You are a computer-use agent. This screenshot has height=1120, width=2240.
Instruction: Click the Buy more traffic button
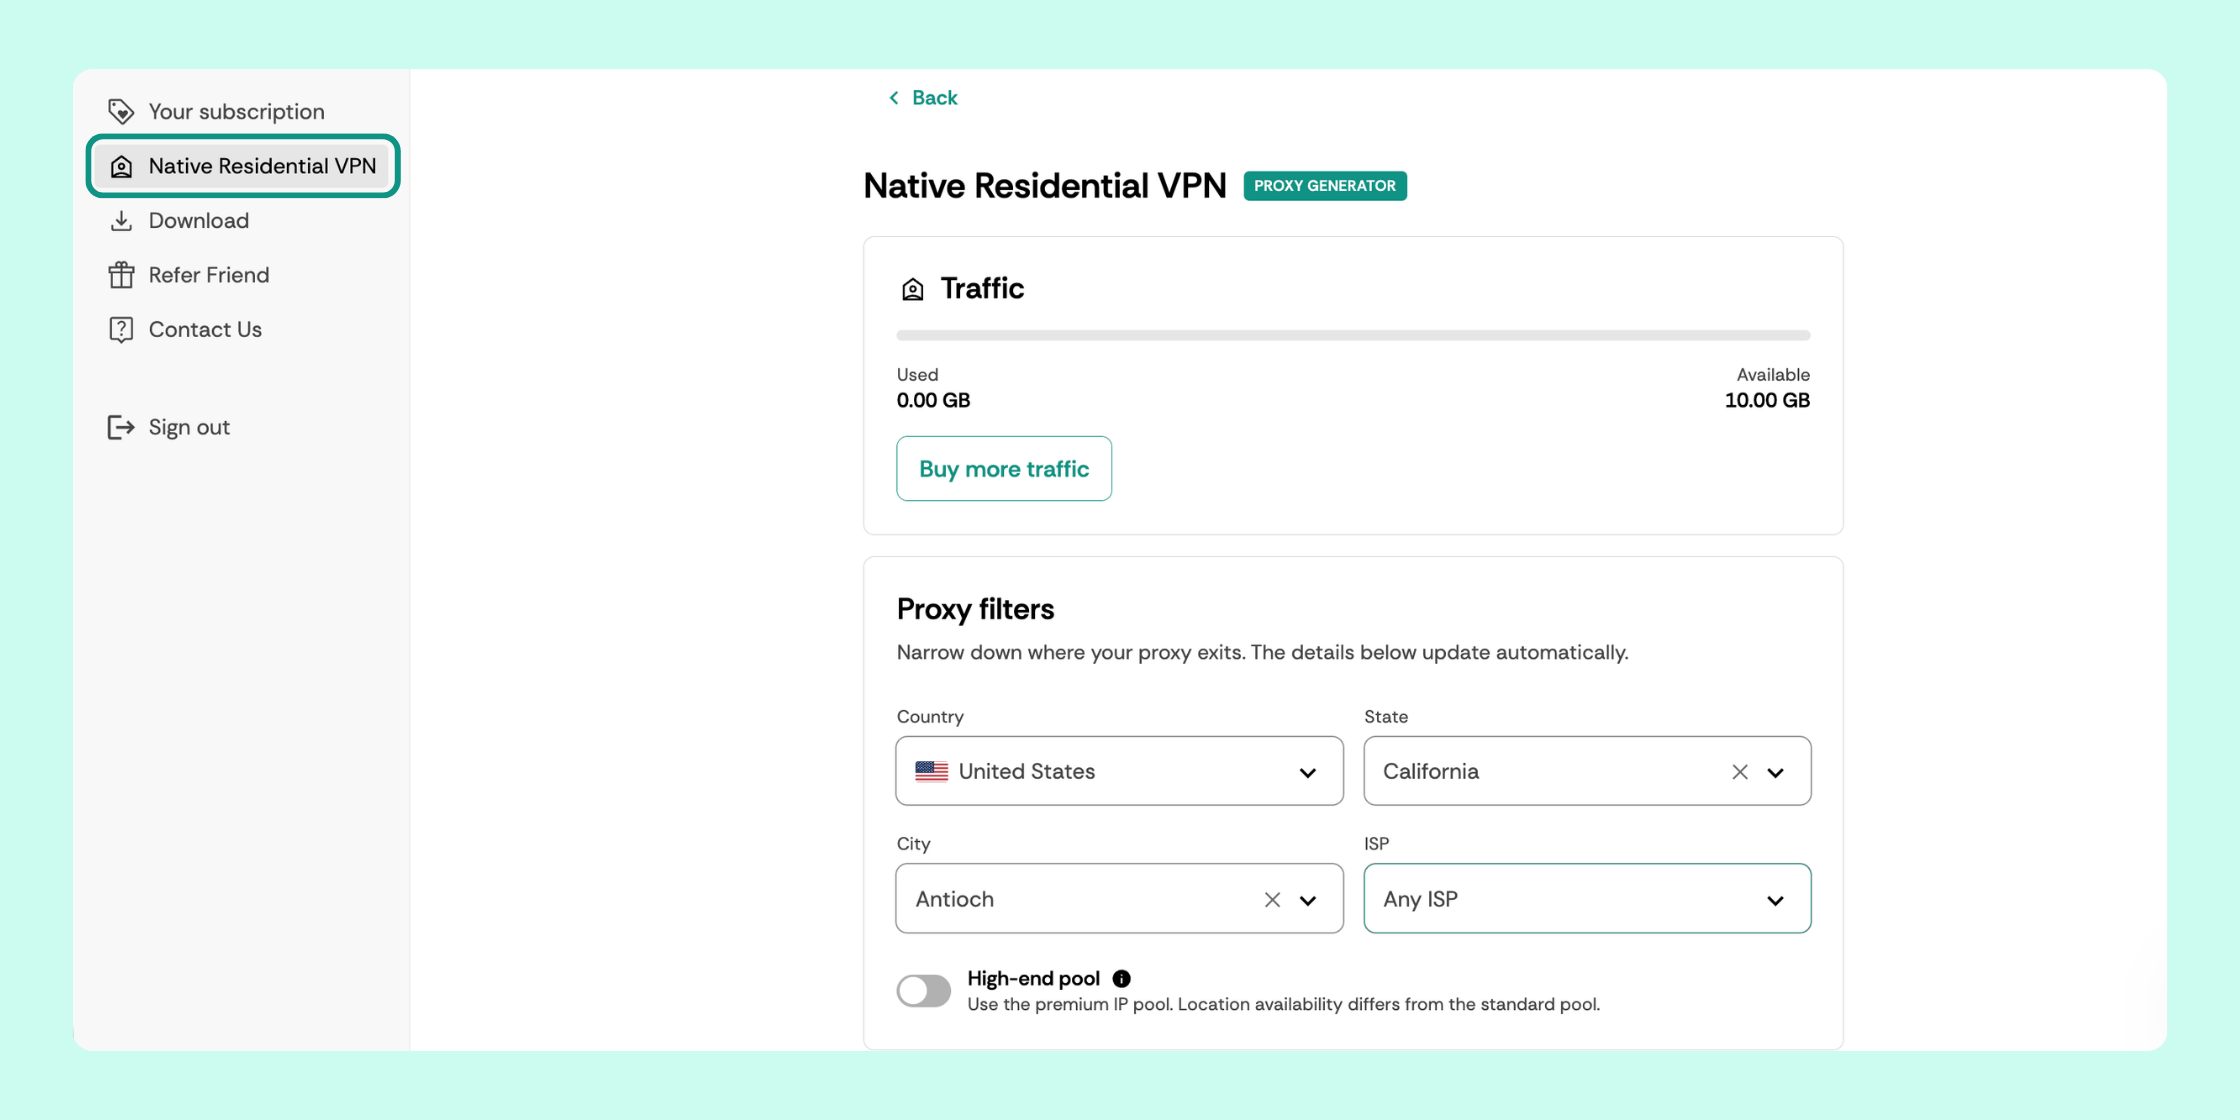pos(1004,469)
